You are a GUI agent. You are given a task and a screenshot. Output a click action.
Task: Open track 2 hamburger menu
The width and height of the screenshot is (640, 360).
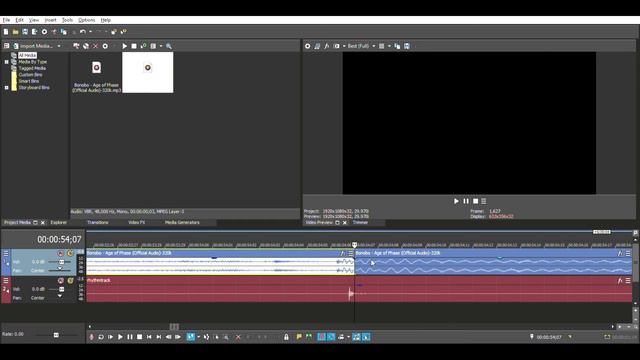pyautogui.click(x=6, y=281)
